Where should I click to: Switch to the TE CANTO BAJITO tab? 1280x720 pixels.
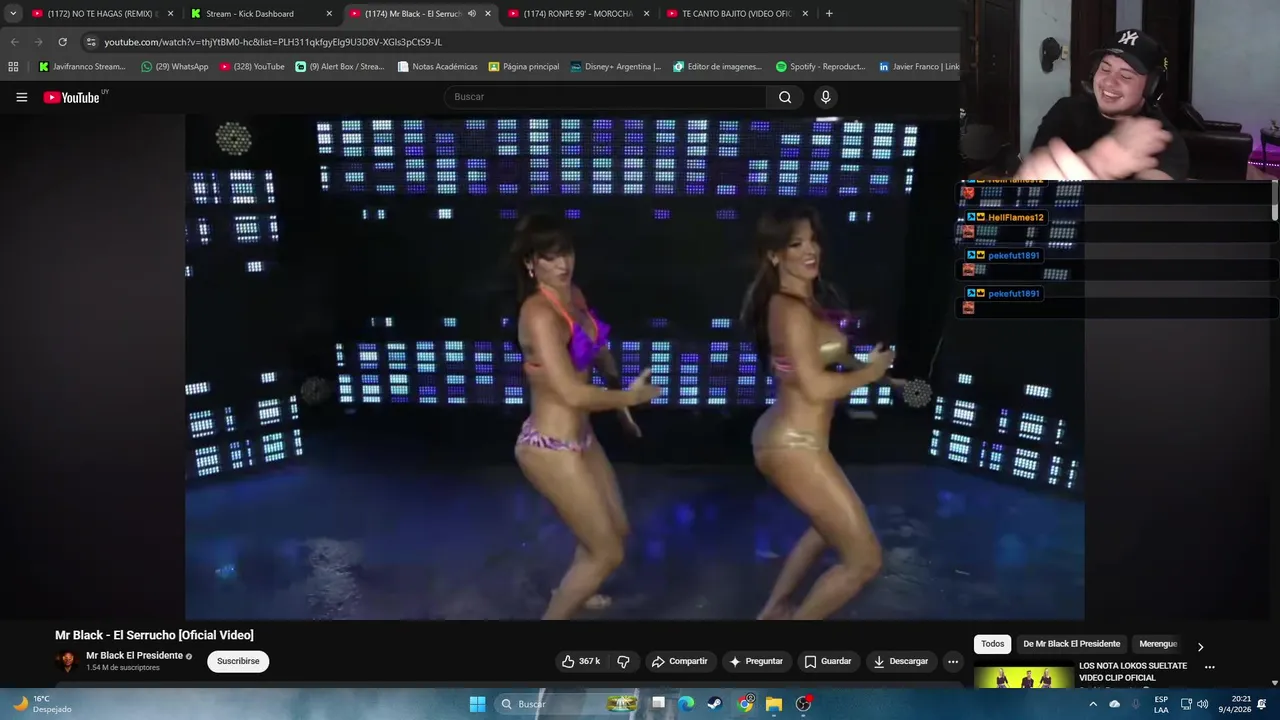coord(736,14)
